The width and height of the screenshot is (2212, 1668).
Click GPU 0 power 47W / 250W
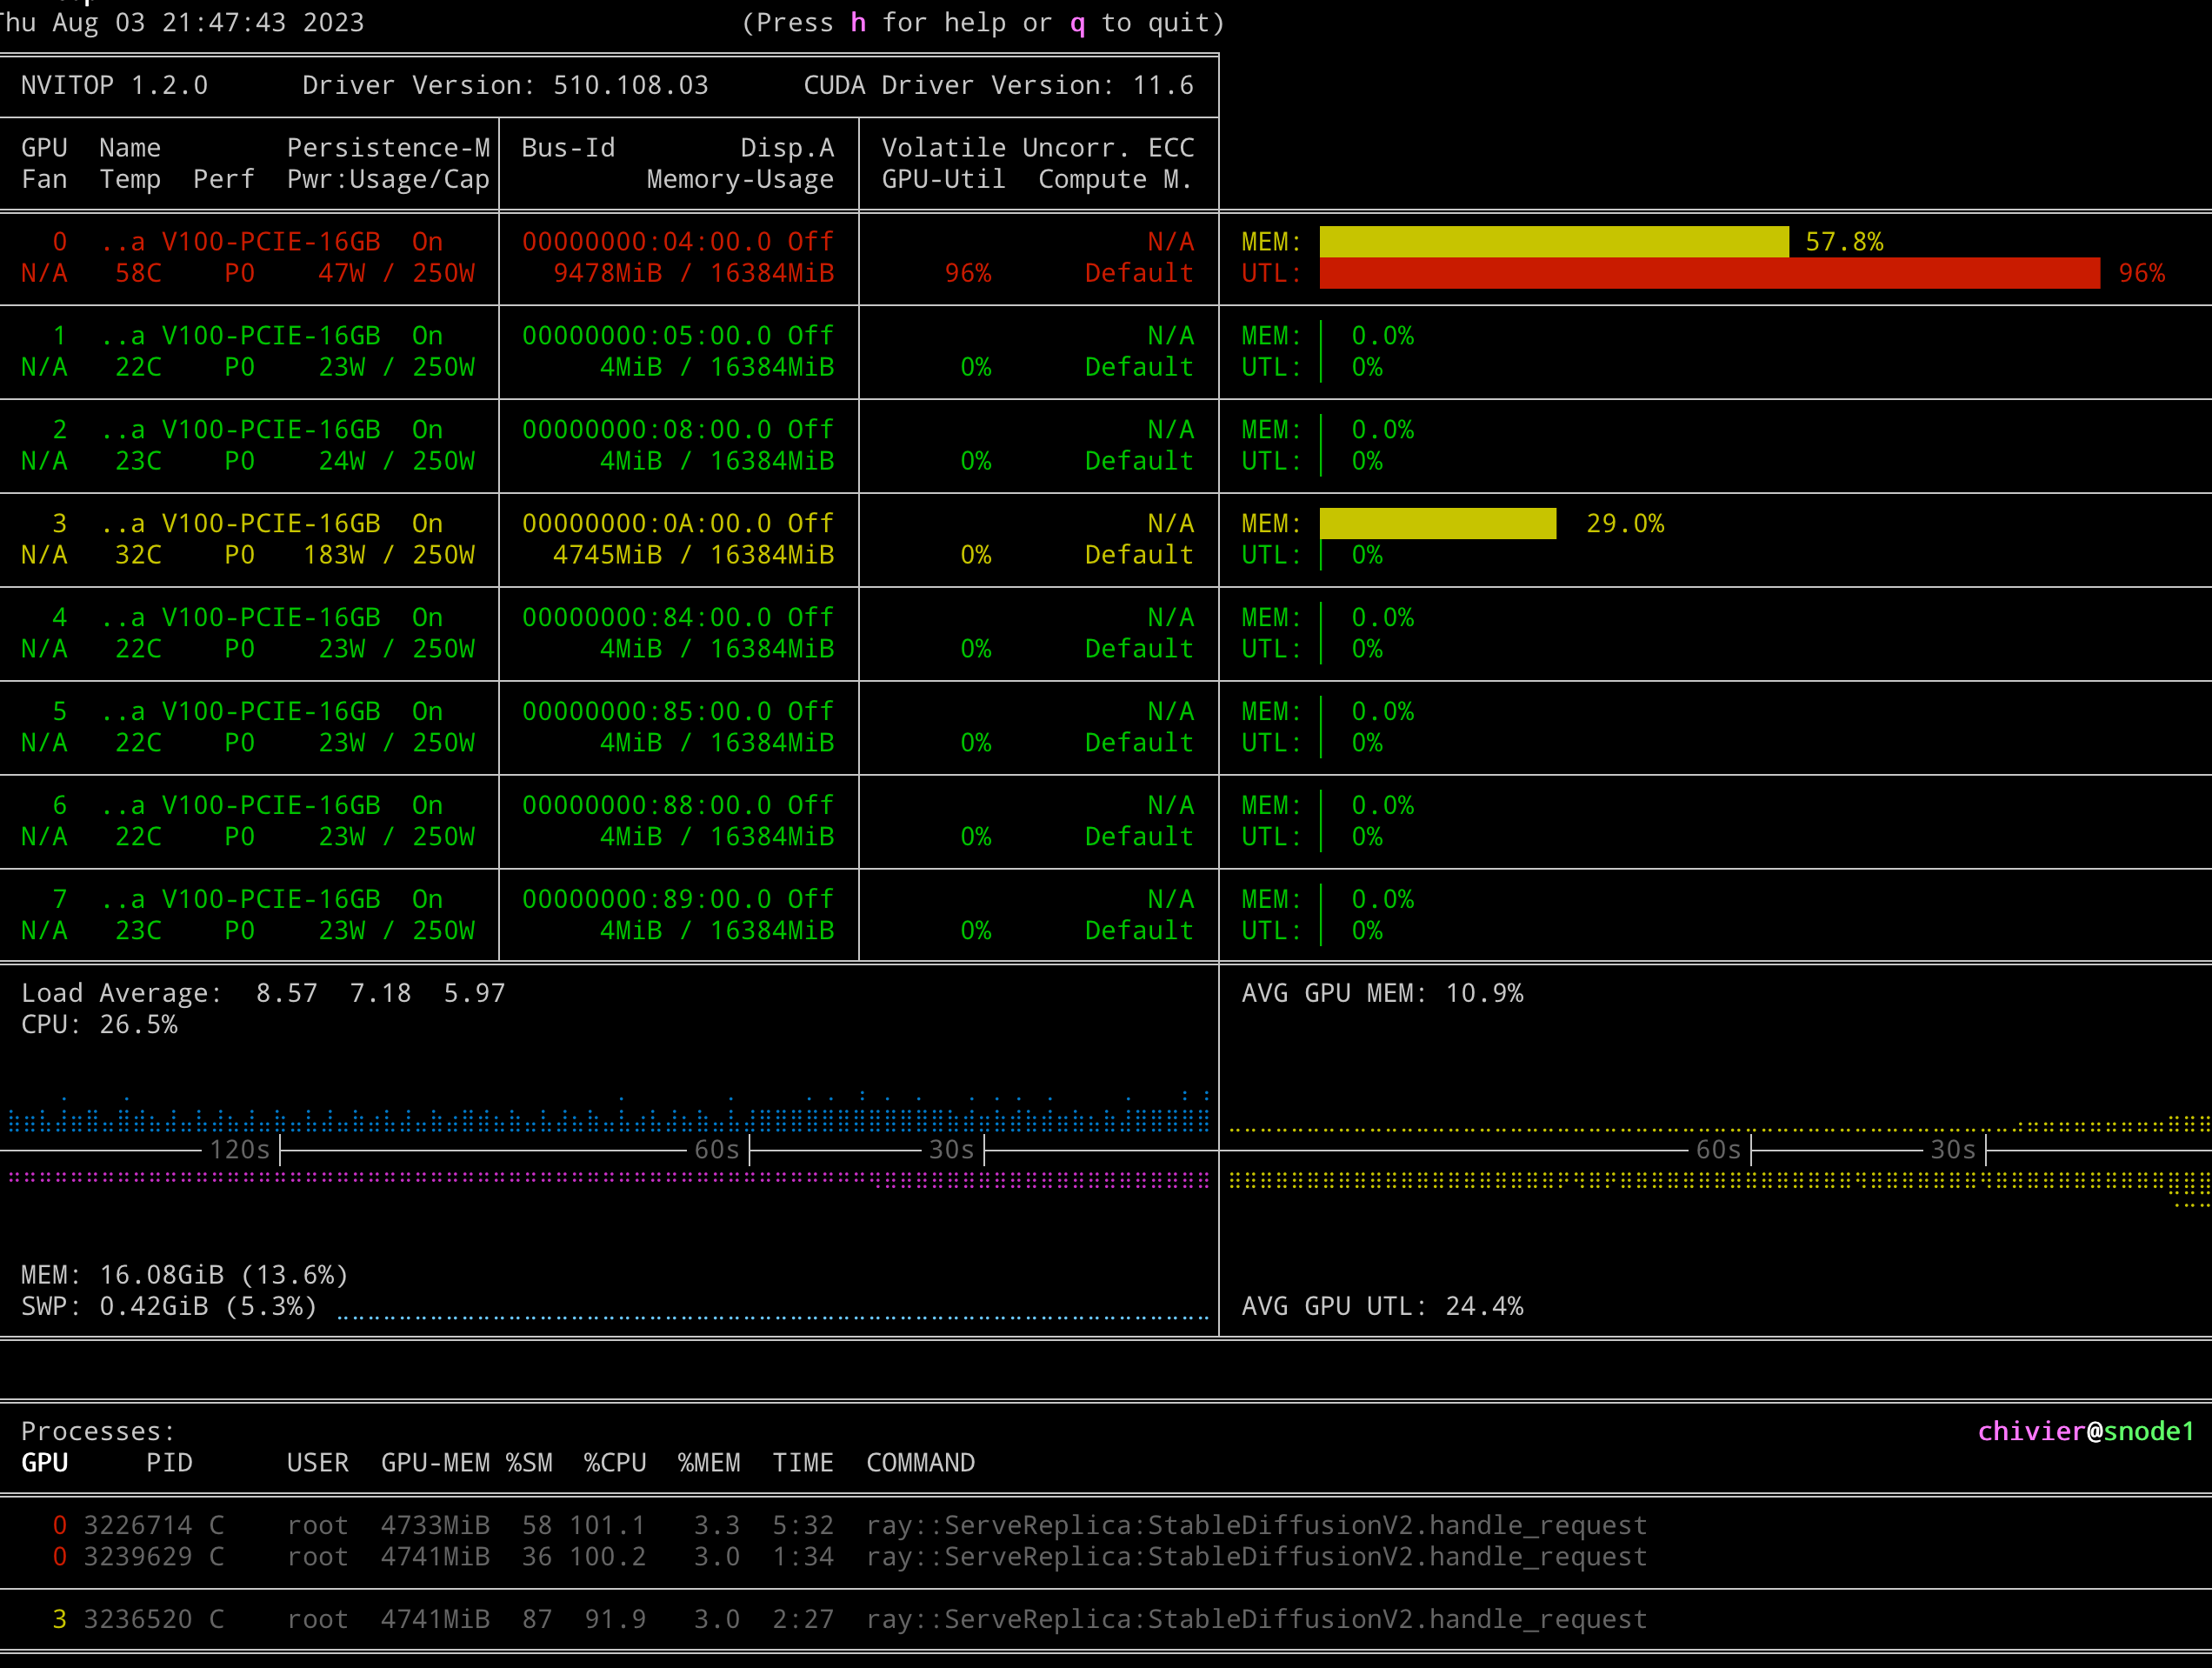(x=396, y=273)
